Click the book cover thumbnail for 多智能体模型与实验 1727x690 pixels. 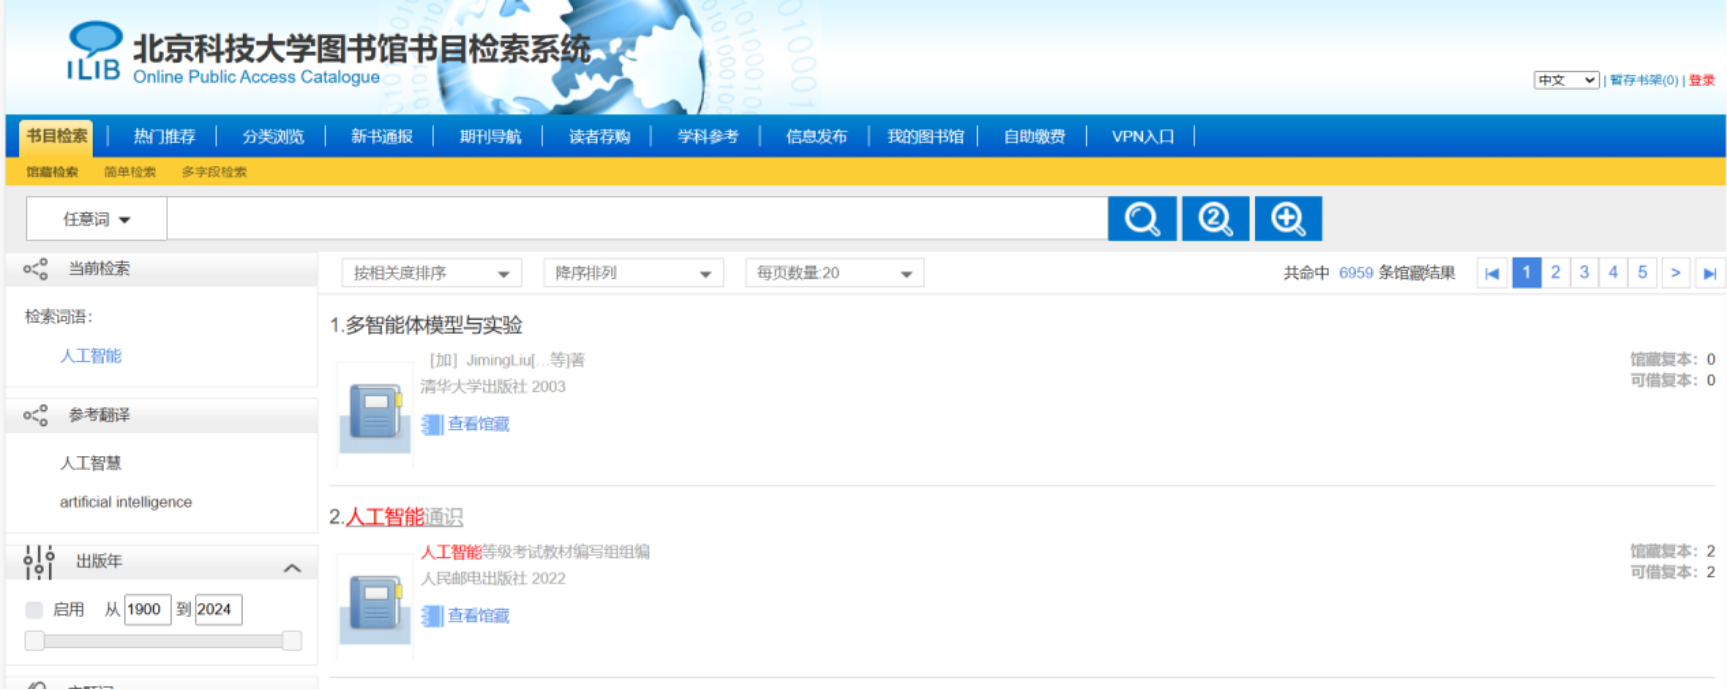(x=375, y=414)
